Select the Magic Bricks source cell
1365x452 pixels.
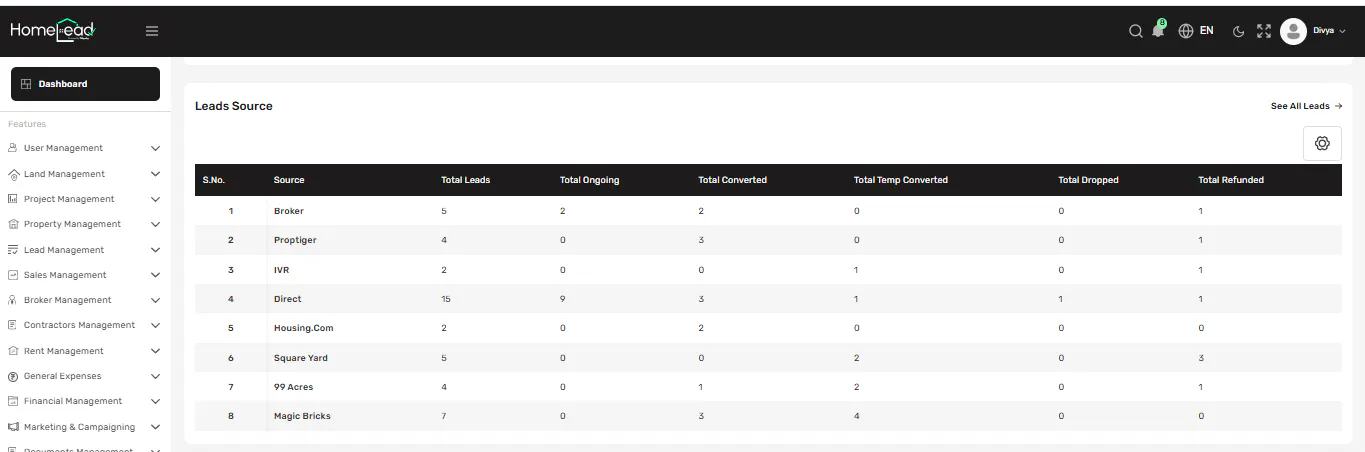(302, 416)
